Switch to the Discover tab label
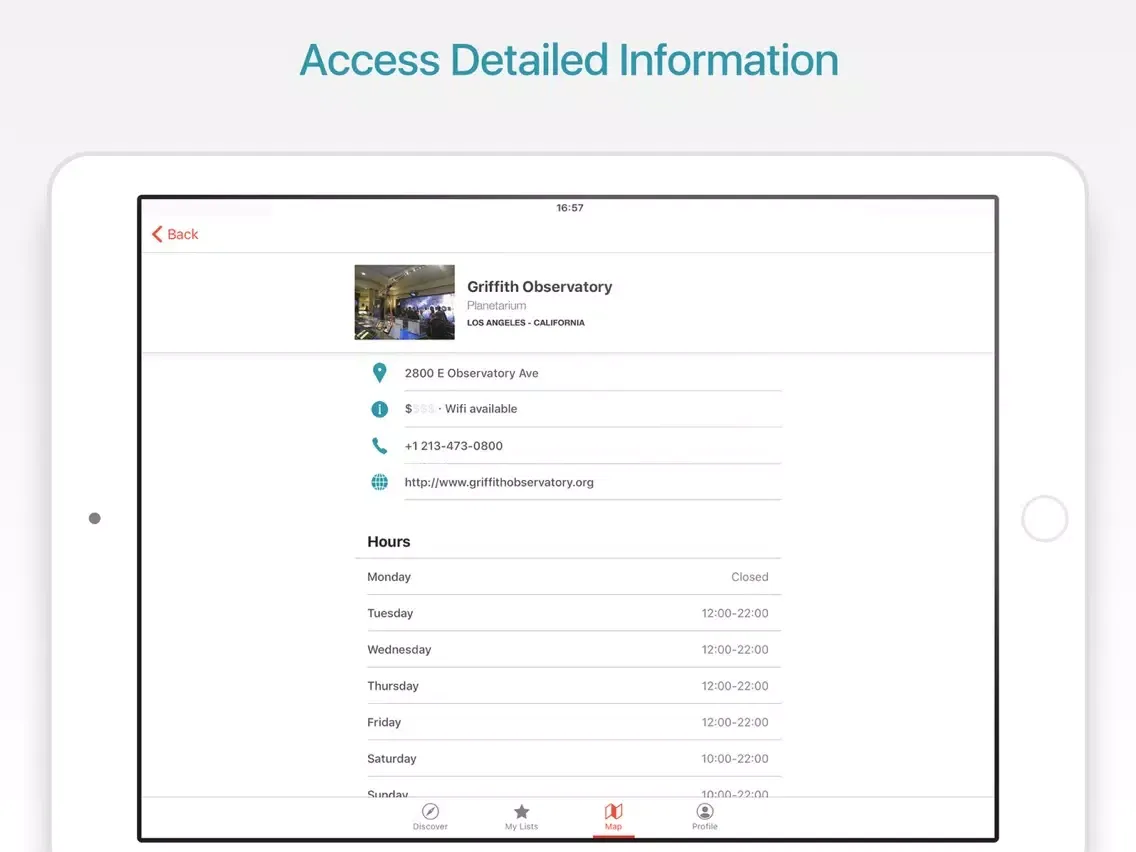Viewport: 1136px width, 852px height. tap(430, 827)
